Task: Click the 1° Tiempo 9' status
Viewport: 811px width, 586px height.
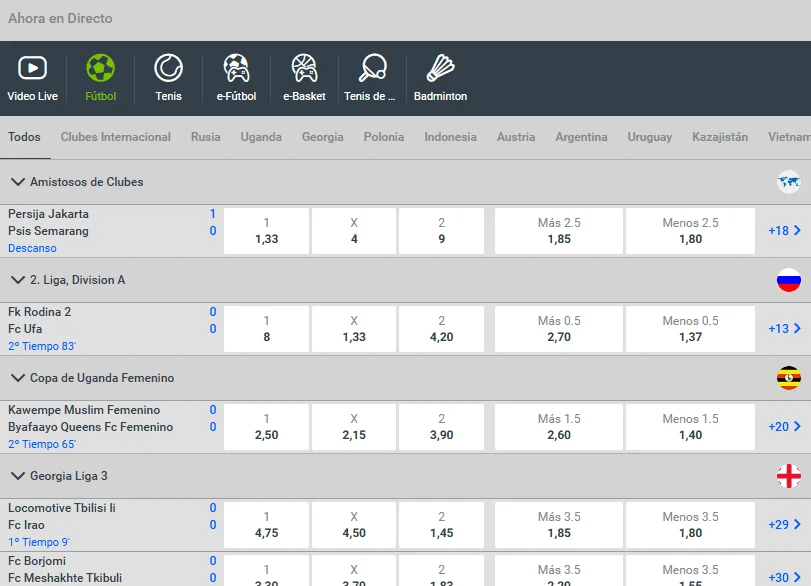Action: (39, 542)
